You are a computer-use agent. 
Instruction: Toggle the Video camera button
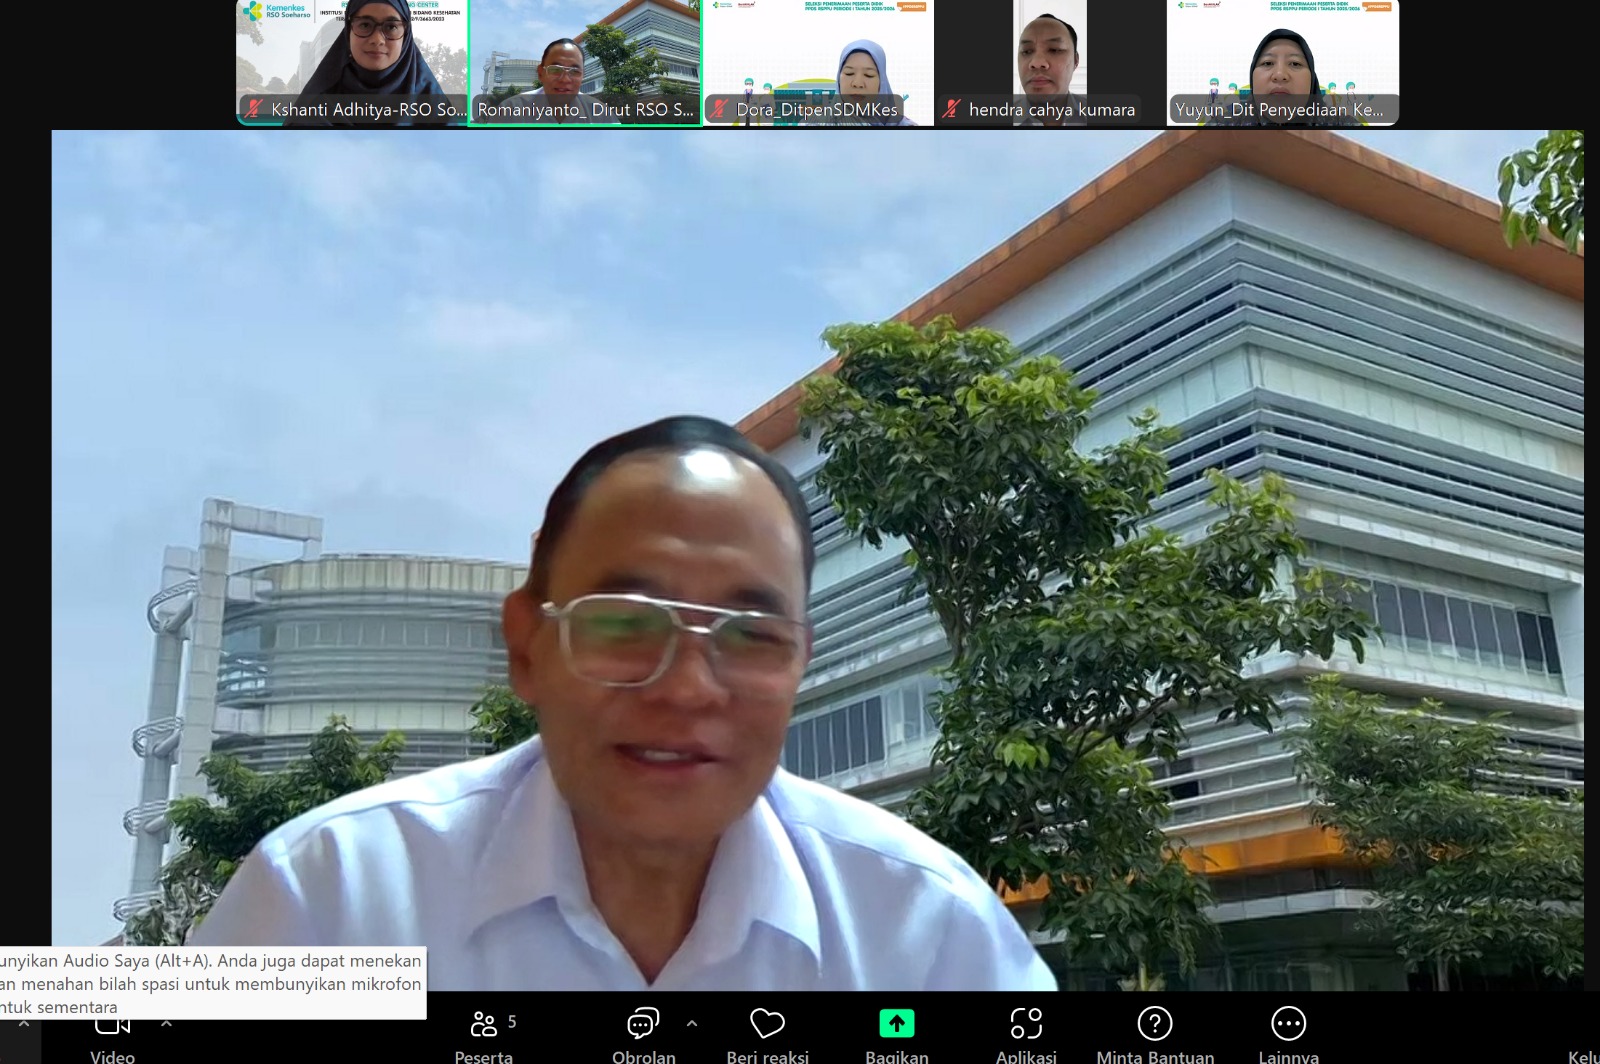coord(112,1036)
